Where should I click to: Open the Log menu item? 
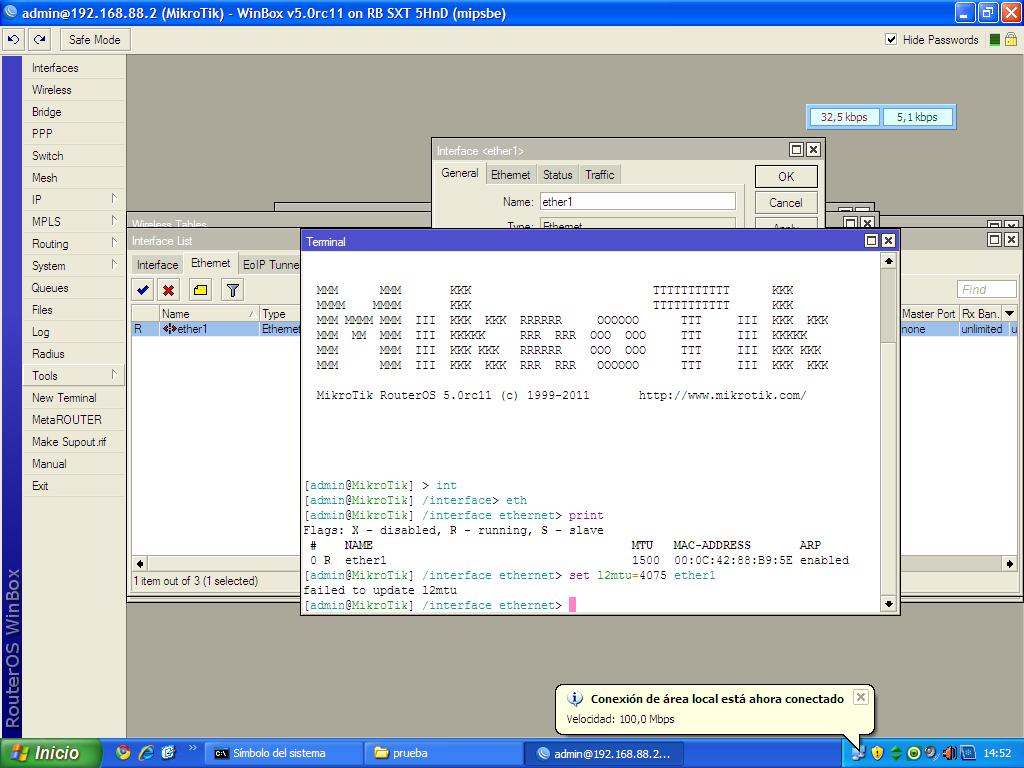73,332
